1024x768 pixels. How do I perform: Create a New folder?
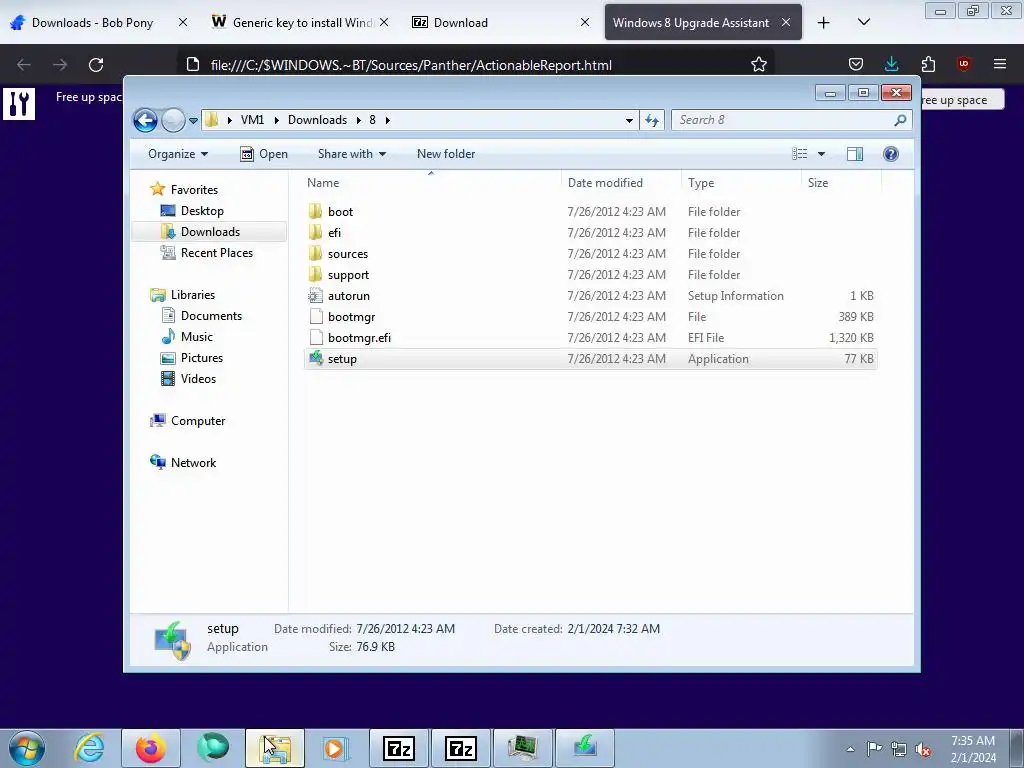tap(446, 154)
